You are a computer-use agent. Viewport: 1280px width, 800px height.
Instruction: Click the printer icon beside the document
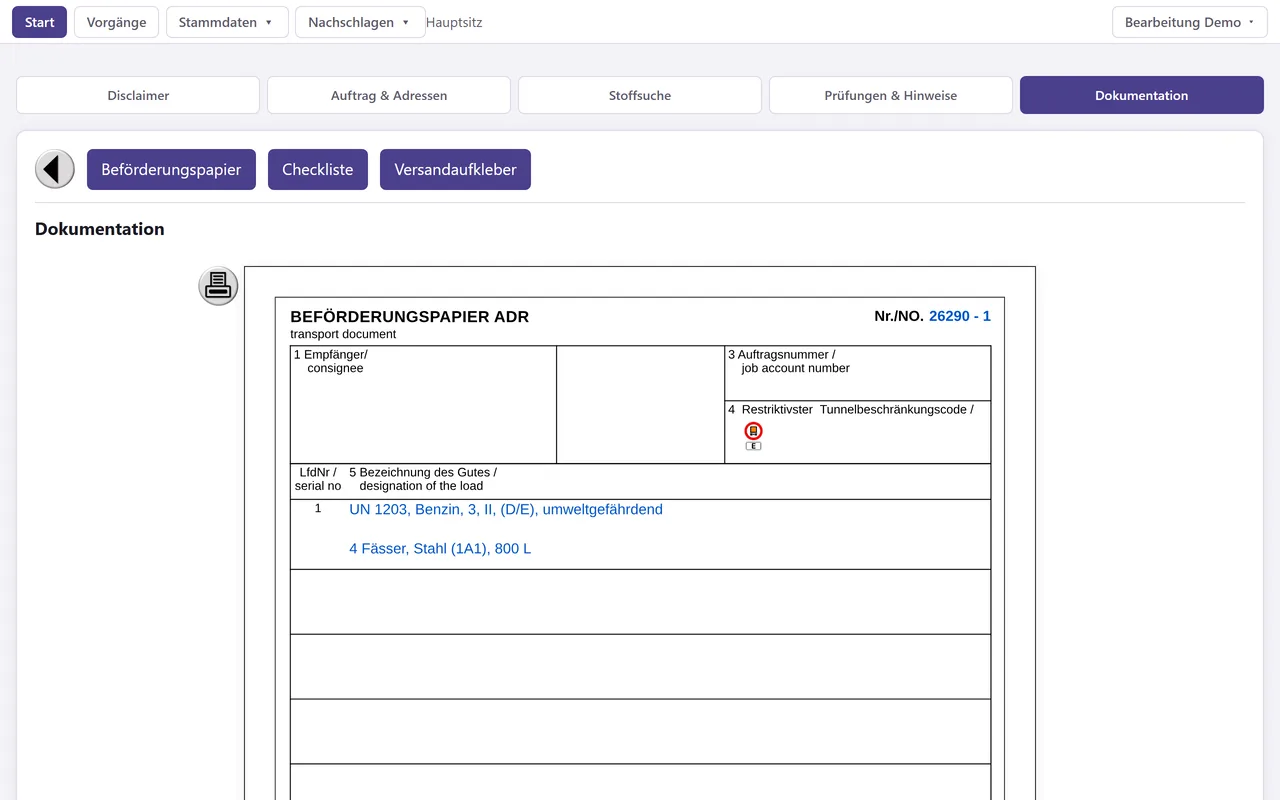pyautogui.click(x=218, y=286)
